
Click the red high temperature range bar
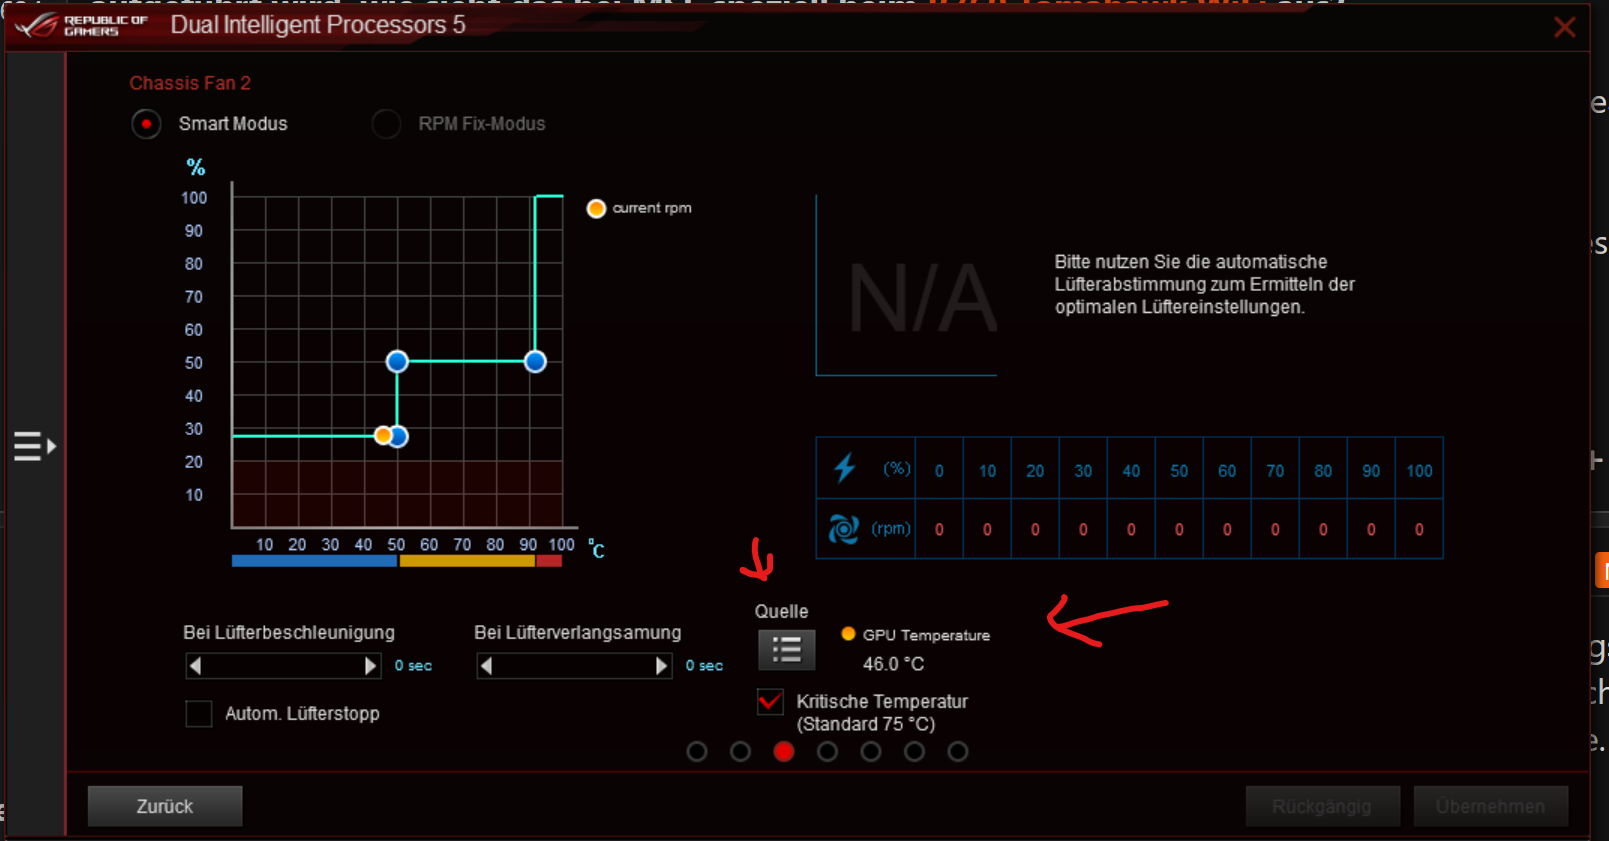[549, 561]
